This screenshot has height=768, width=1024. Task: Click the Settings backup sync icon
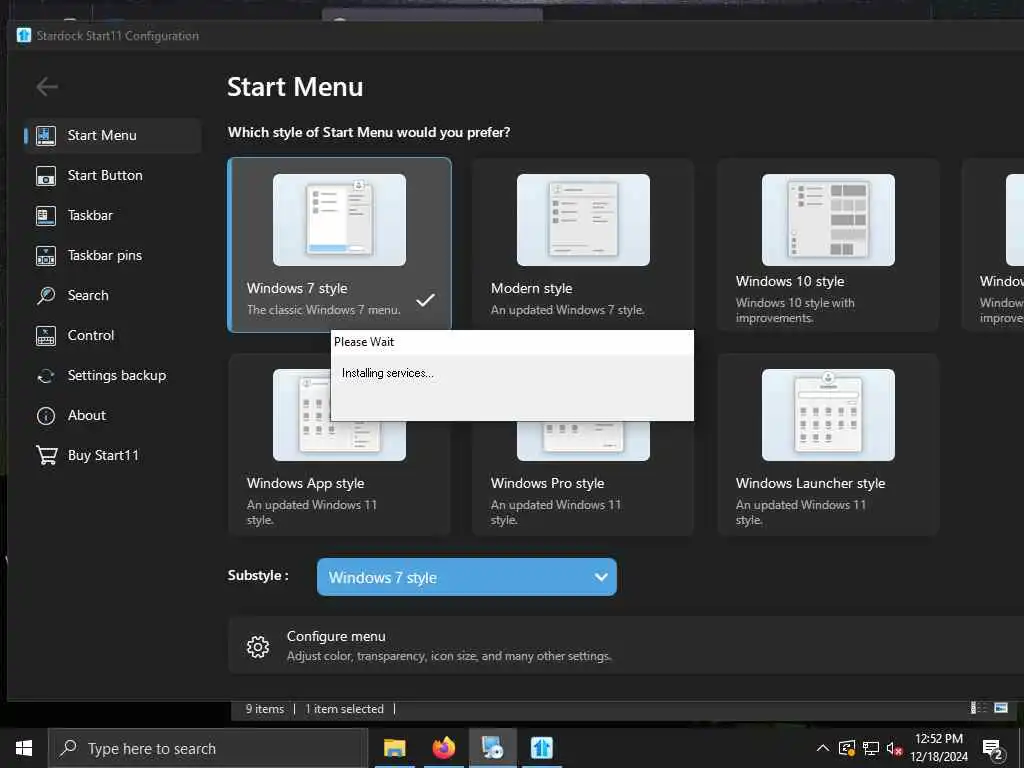[46, 376]
